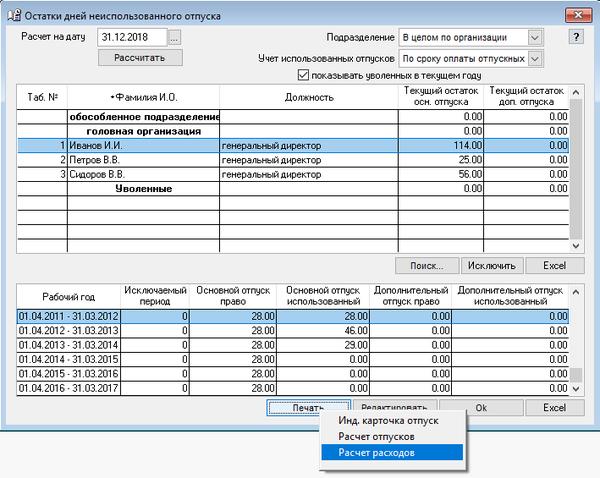Expand the Подразделение dropdown
This screenshot has height=478, width=600.
pyautogui.click(x=535, y=37)
